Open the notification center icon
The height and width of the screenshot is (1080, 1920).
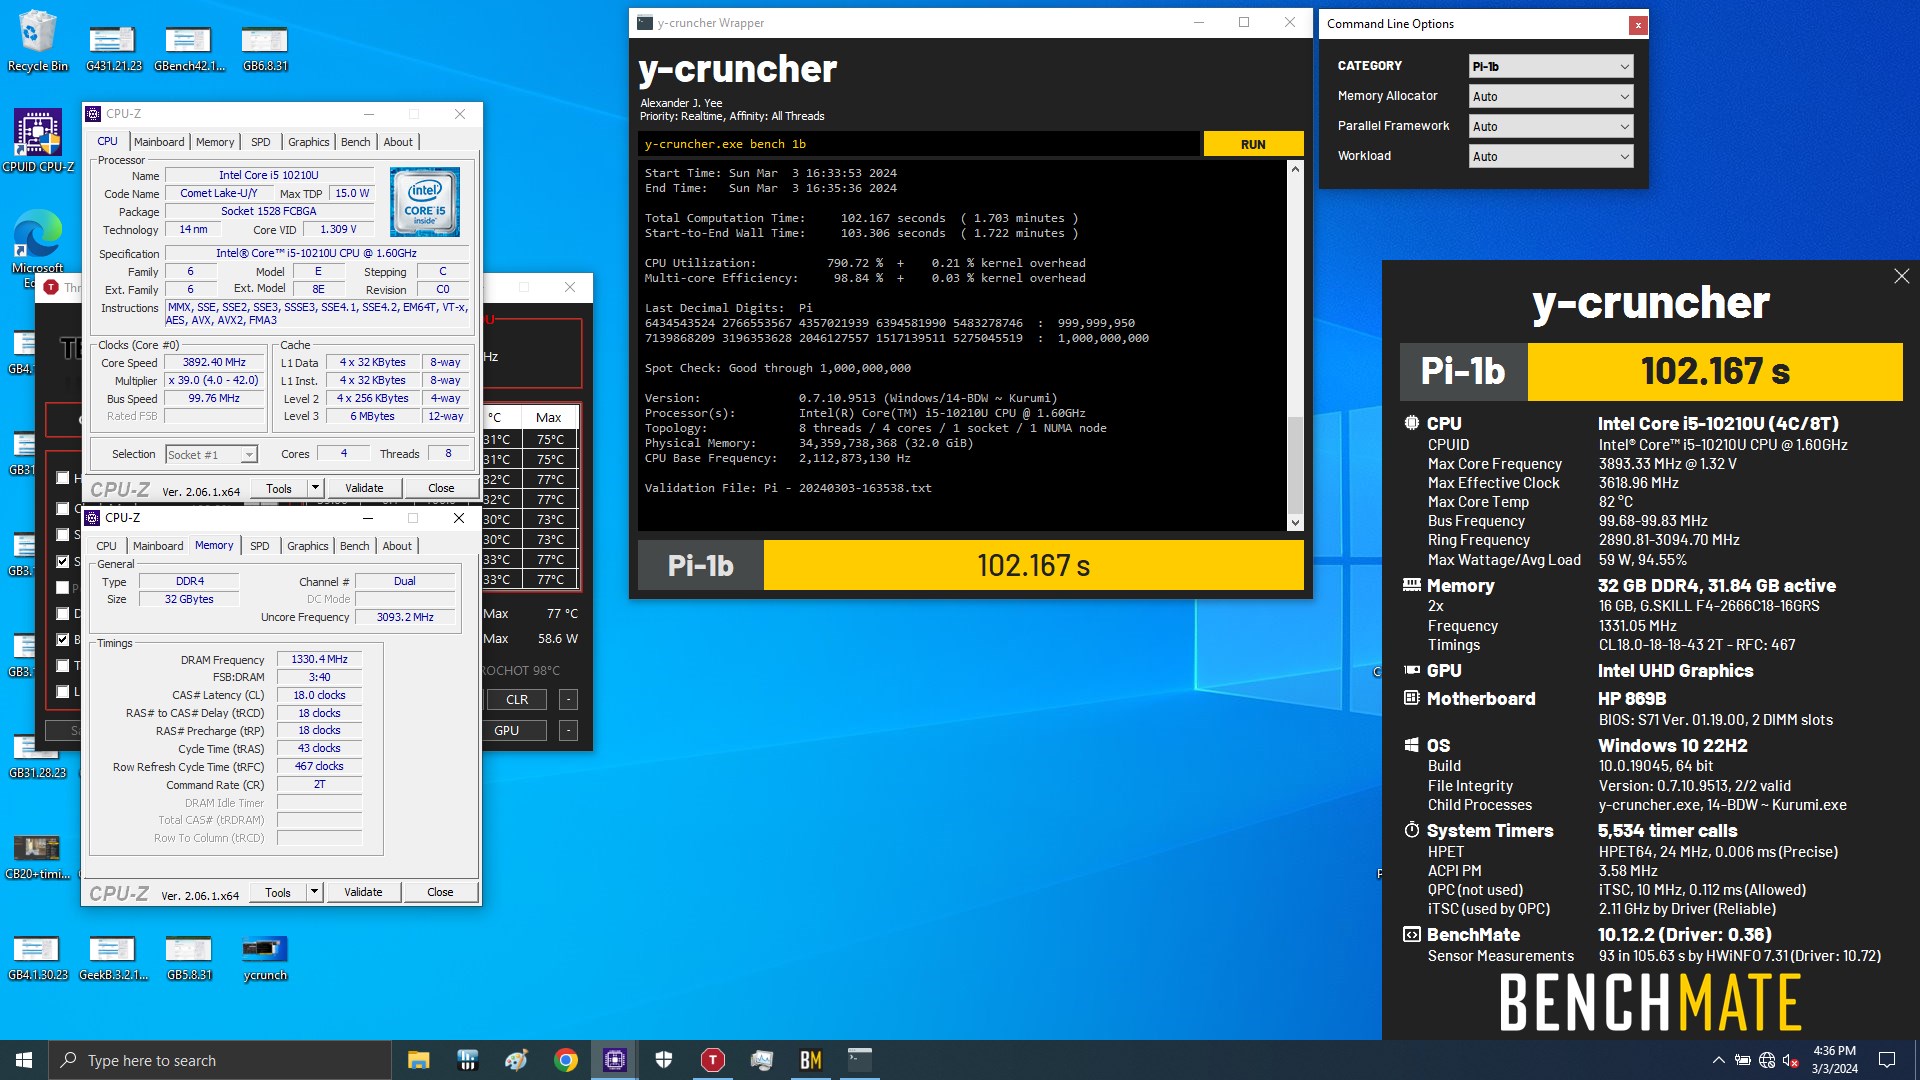[1887, 1060]
